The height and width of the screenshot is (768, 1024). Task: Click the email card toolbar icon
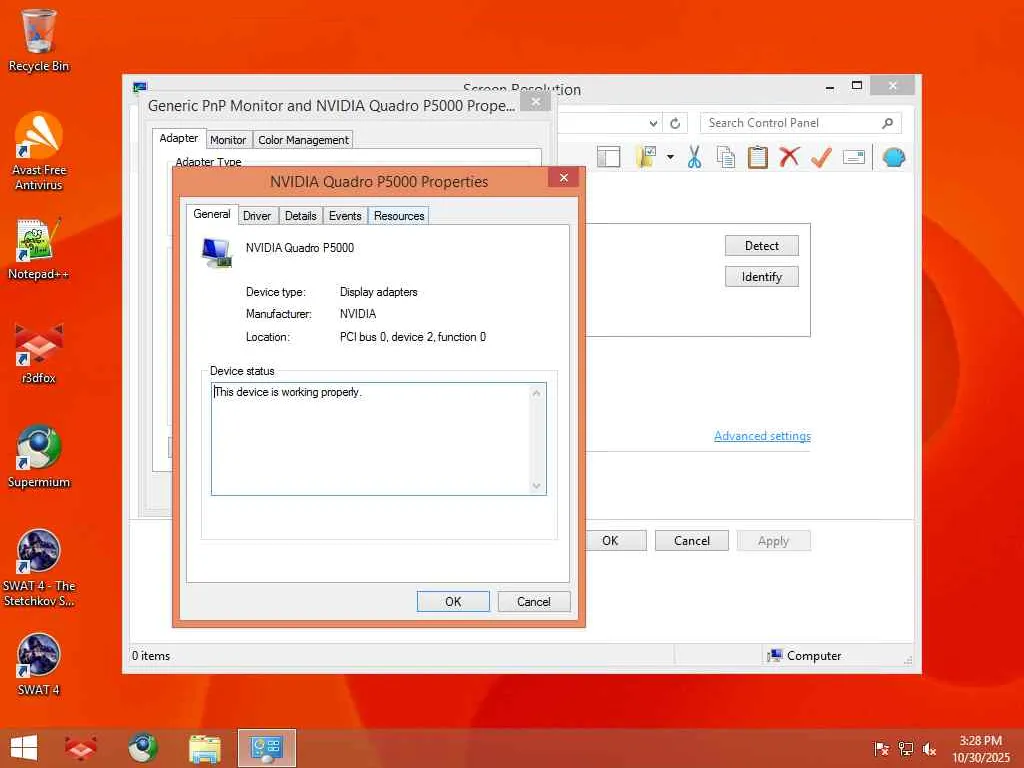click(854, 157)
